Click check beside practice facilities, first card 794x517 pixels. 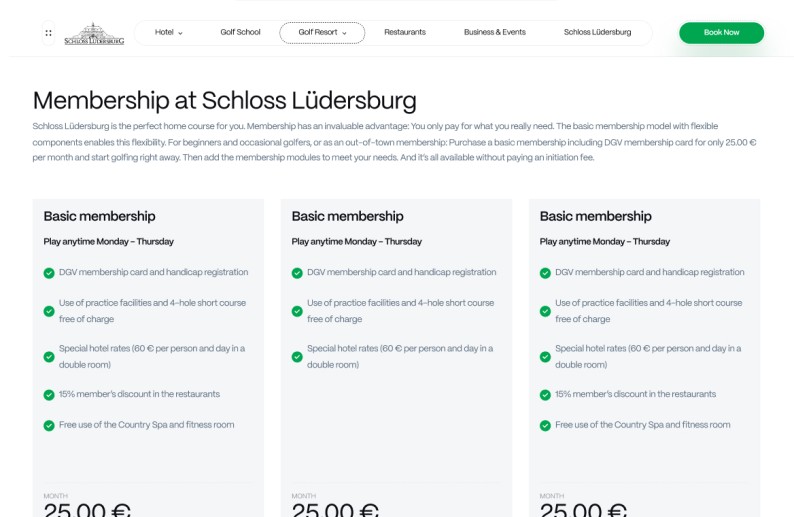(49, 311)
